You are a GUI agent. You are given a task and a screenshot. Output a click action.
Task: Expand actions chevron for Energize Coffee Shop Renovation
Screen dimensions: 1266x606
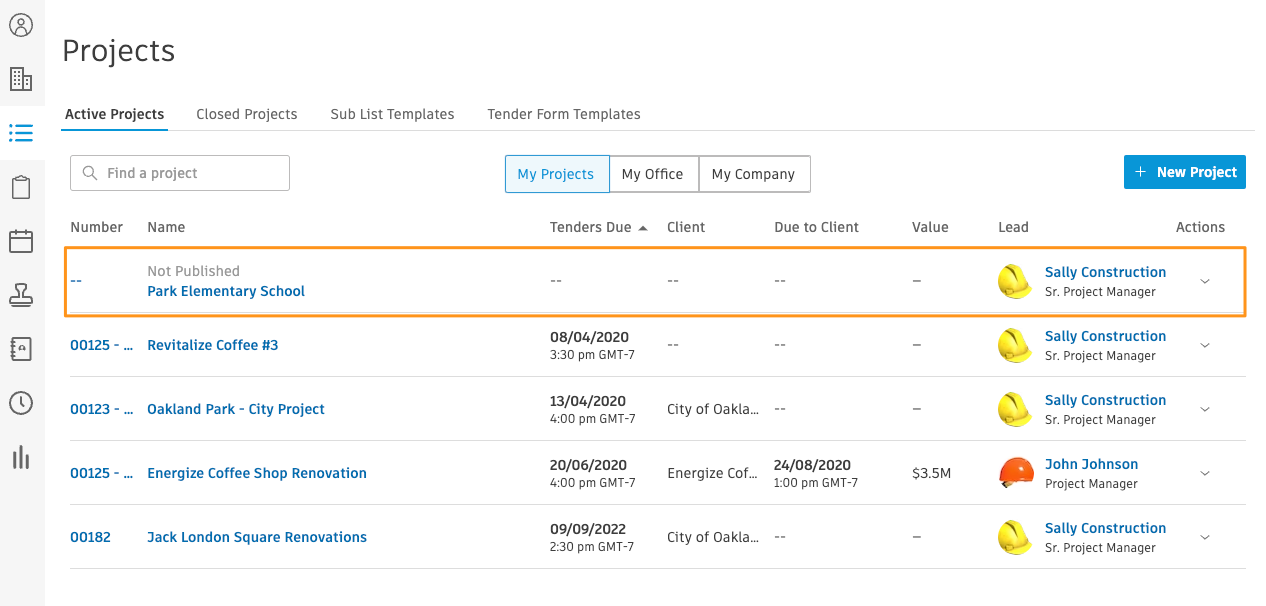click(x=1205, y=473)
